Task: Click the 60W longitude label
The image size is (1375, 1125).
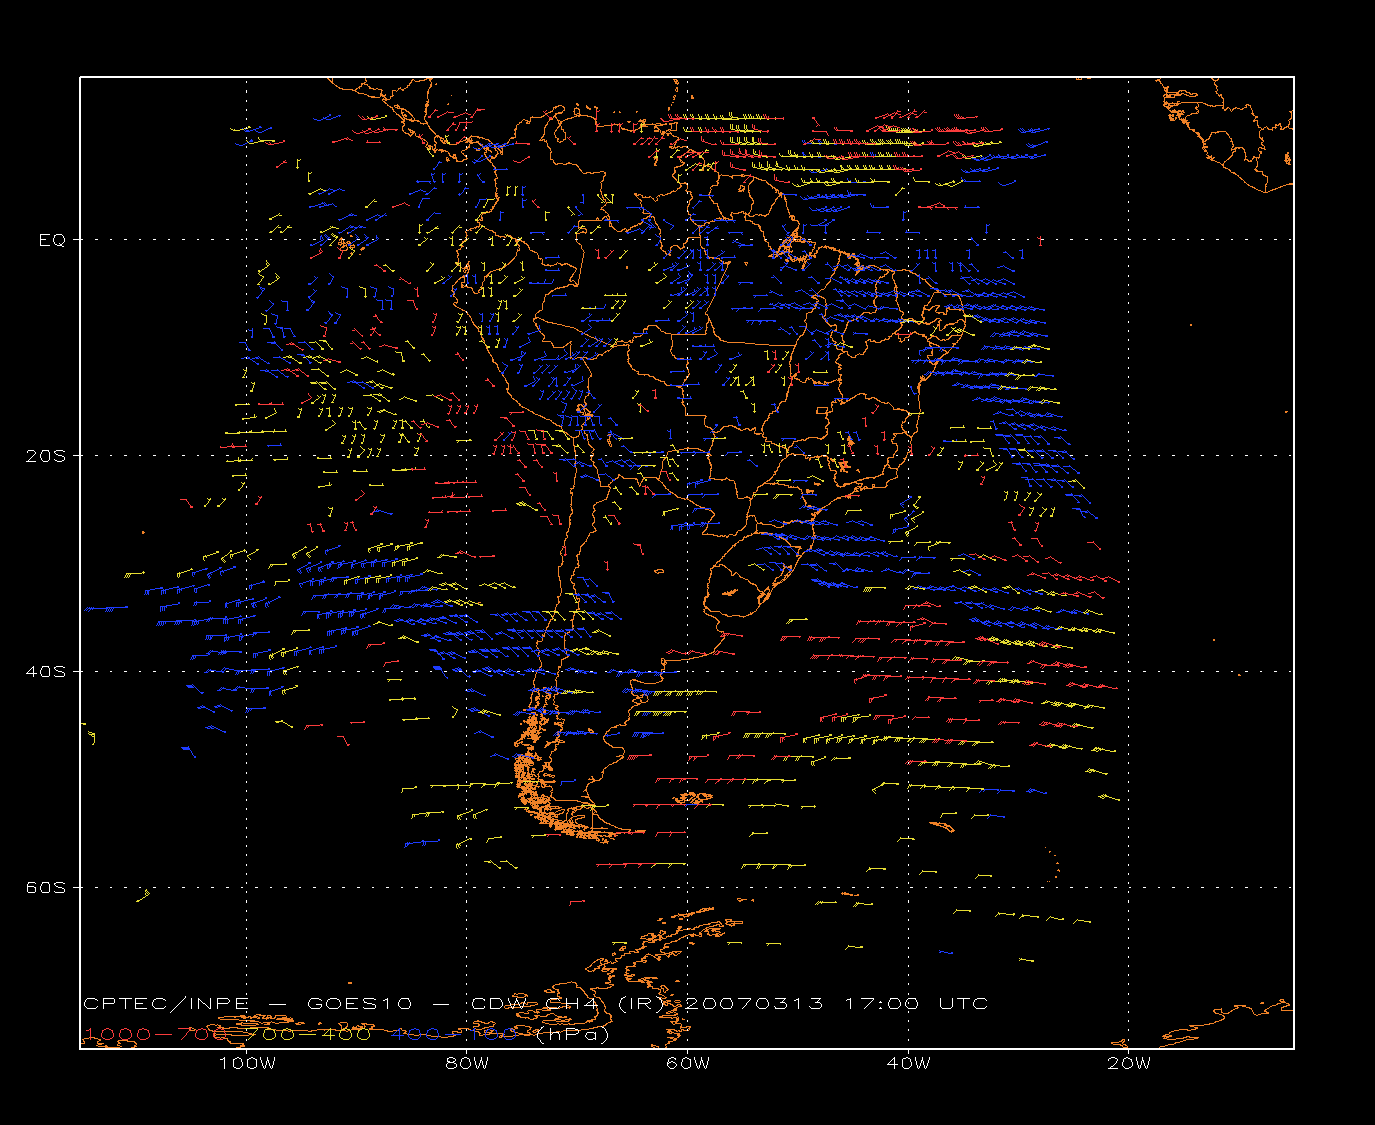Action: (x=688, y=1064)
